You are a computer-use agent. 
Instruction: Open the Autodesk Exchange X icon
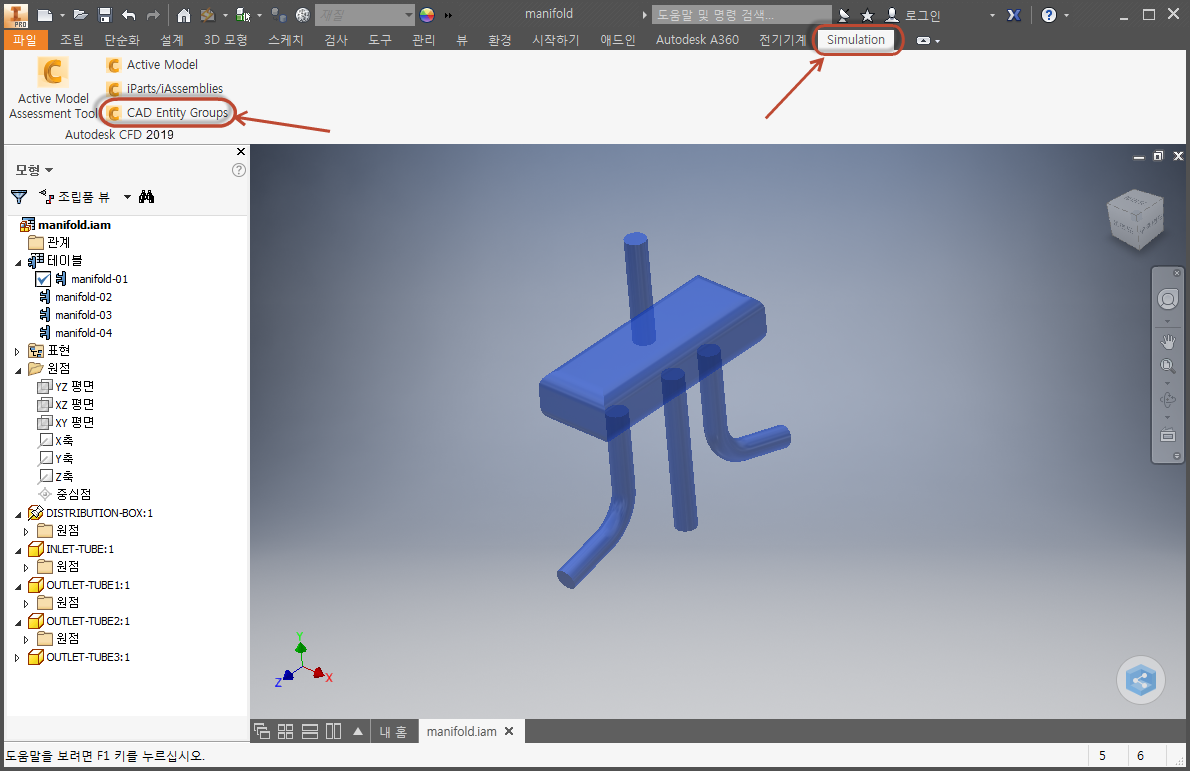1014,14
